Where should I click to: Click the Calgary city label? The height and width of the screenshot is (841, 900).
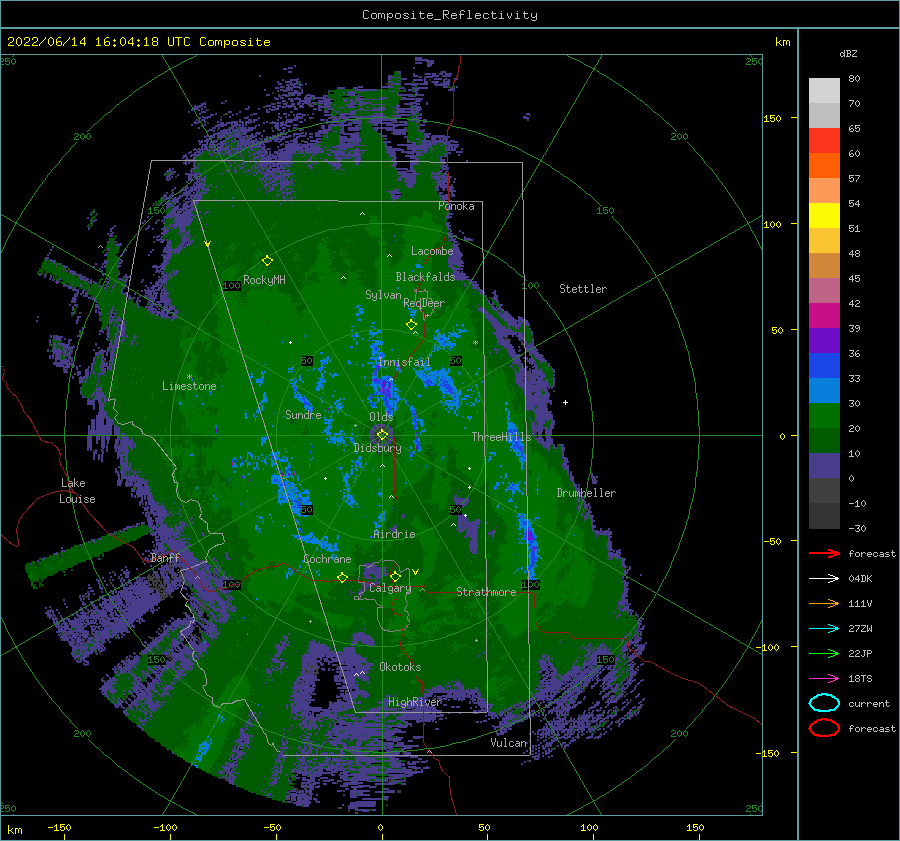[390, 588]
